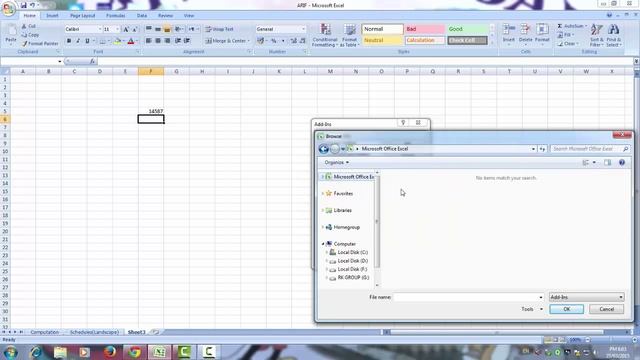Screen dimensions: 640x360
Task: Apply the red Font Color button
Action: pos(131,41)
